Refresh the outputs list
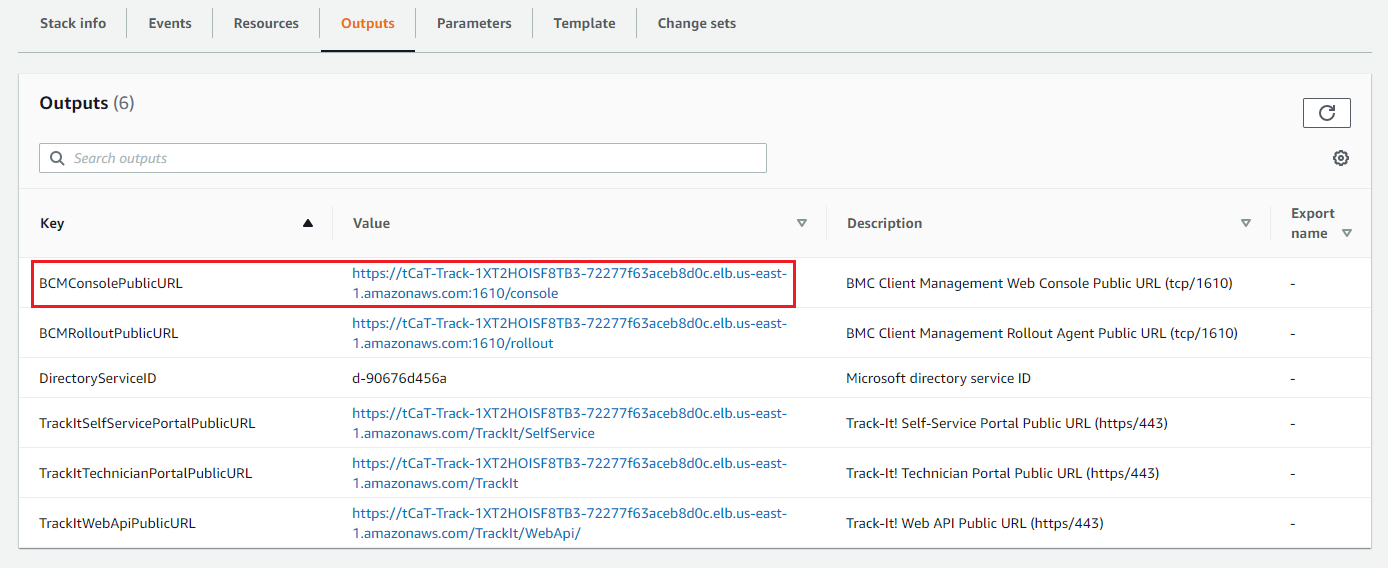 (x=1326, y=113)
